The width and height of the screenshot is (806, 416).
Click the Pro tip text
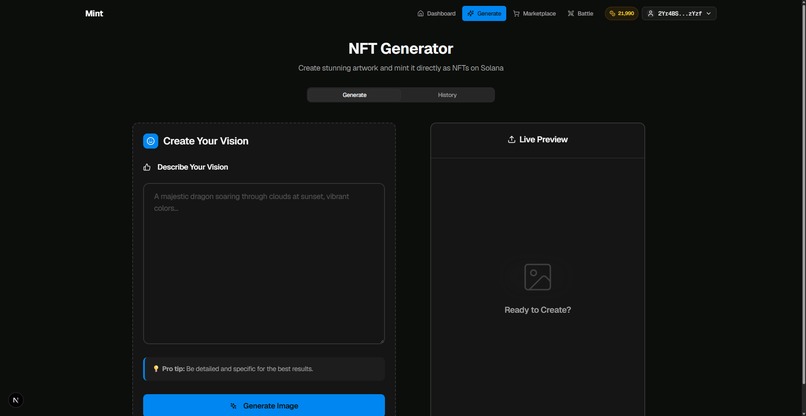coord(237,369)
